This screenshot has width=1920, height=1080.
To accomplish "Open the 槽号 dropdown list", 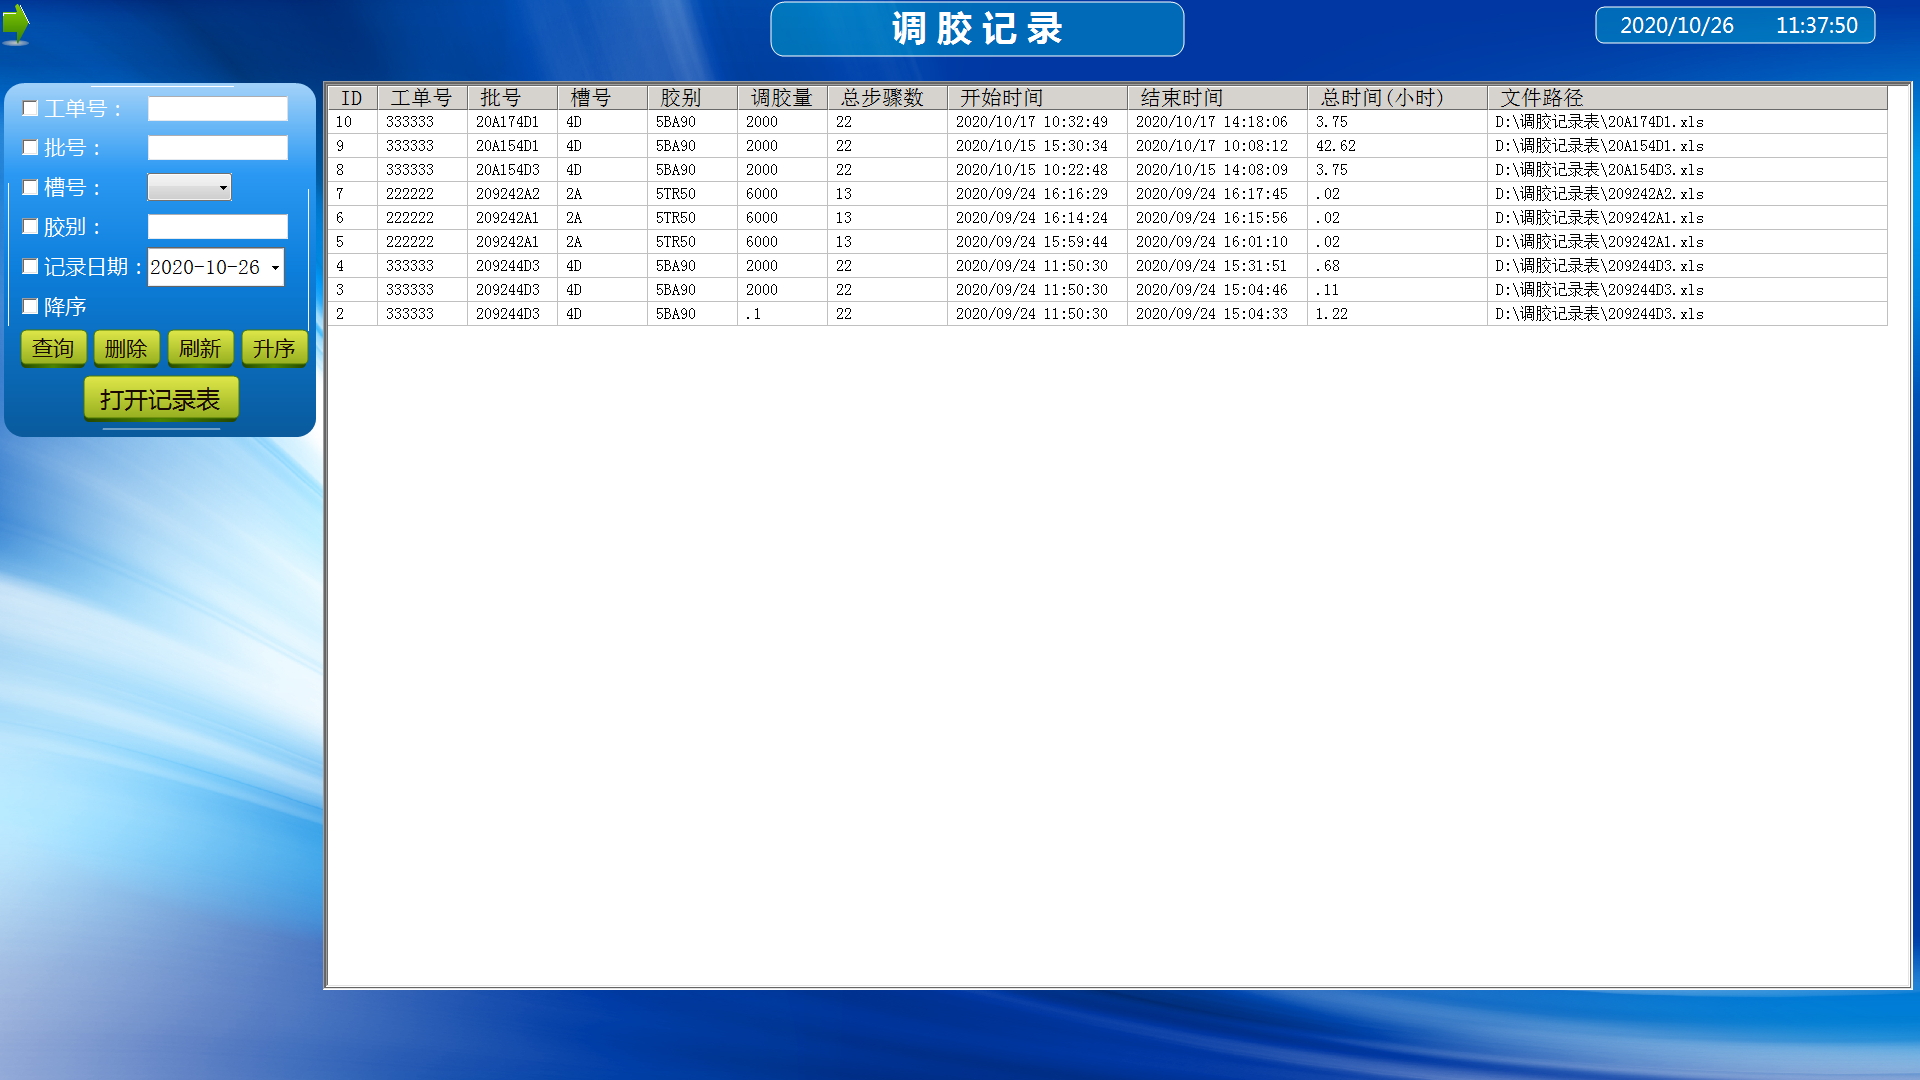I will [x=222, y=188].
